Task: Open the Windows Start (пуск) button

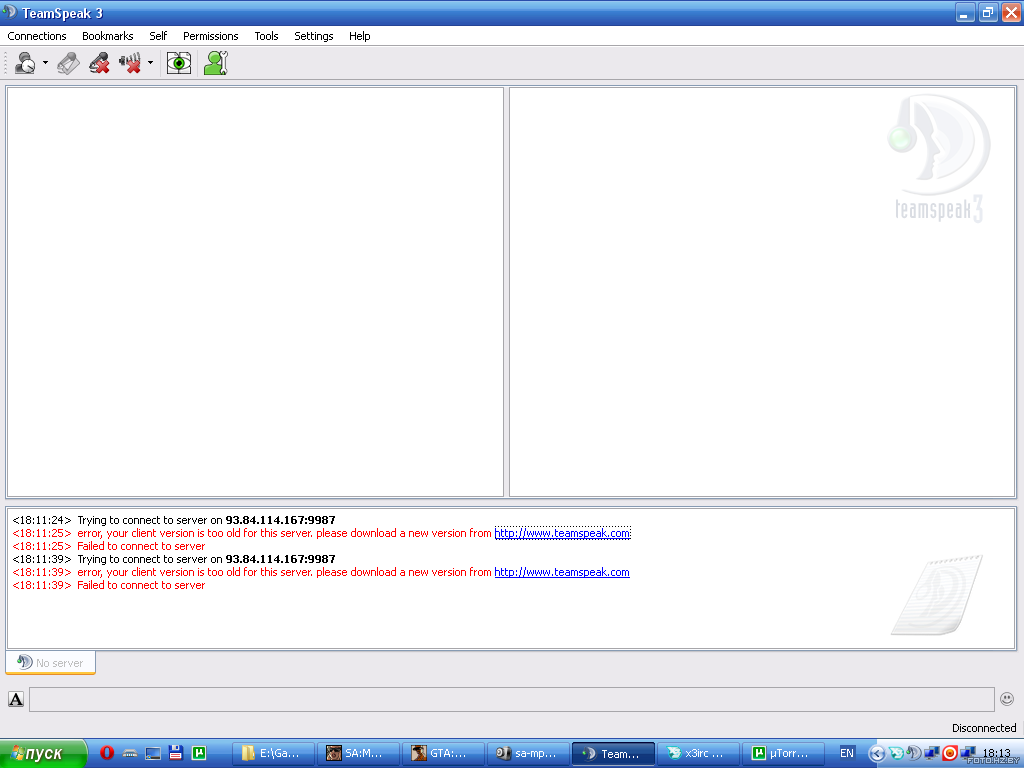Action: (x=43, y=754)
